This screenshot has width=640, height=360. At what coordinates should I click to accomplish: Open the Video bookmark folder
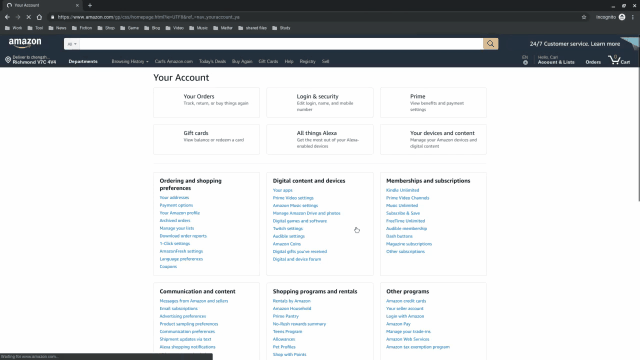click(175, 28)
